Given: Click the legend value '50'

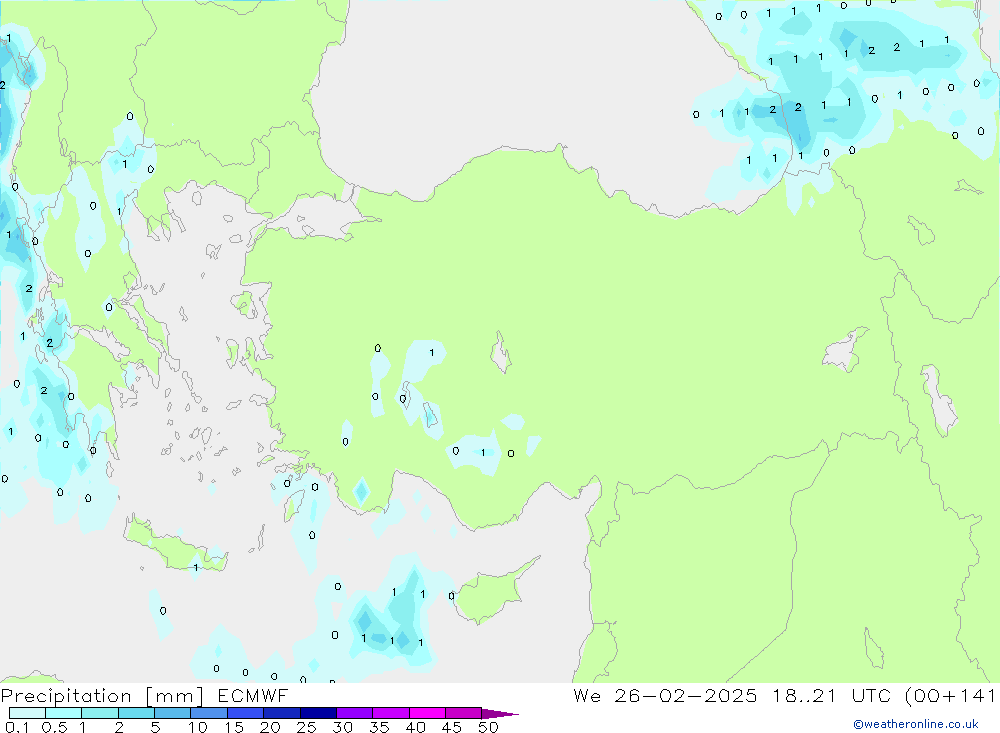Looking at the screenshot, I should (488, 727).
